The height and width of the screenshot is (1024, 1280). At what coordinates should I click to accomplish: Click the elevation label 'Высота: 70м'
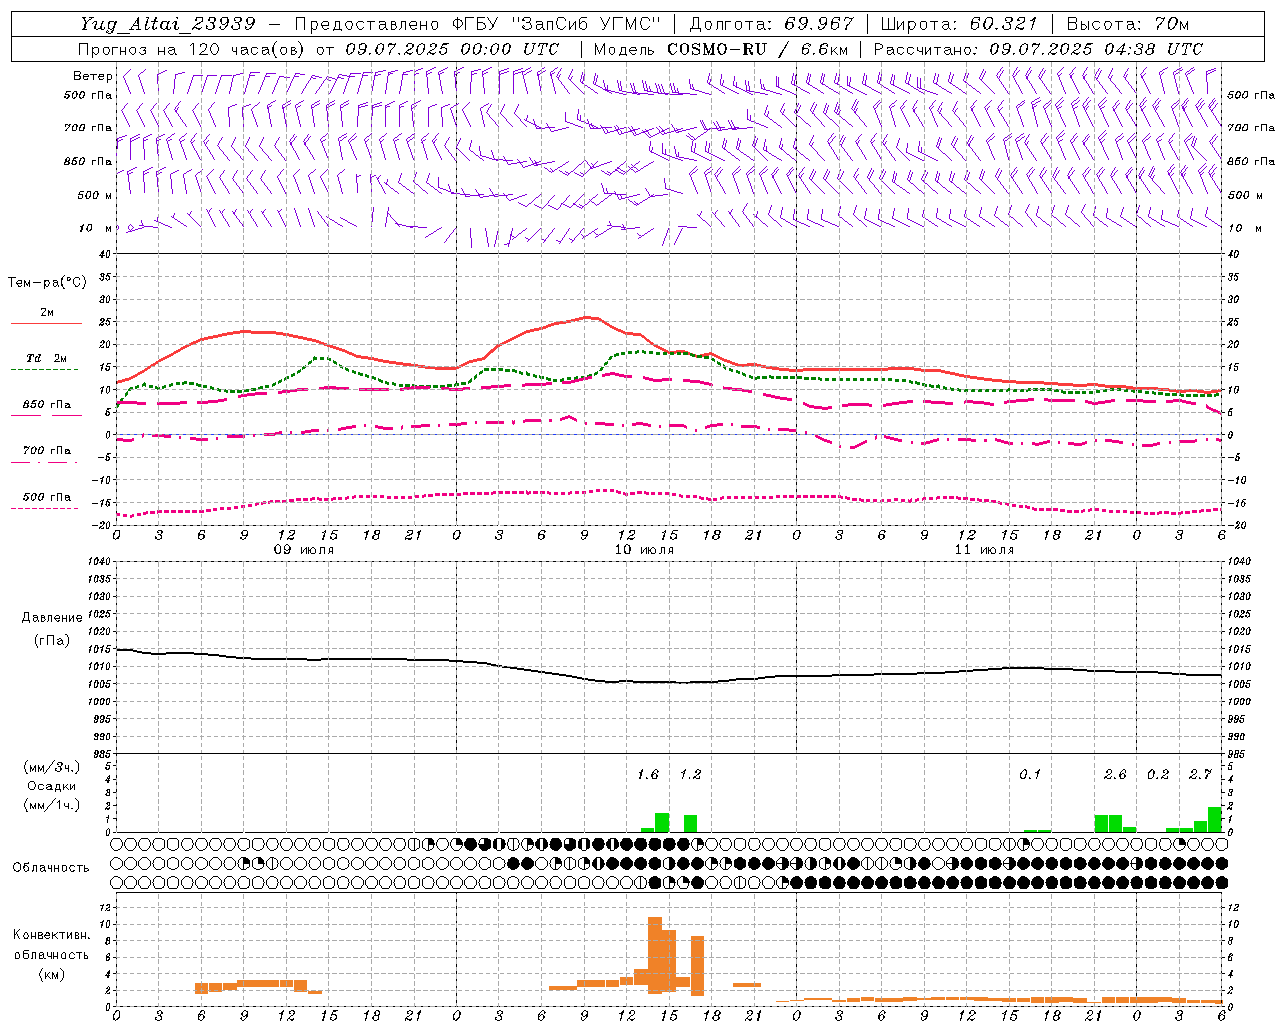tap(1128, 24)
